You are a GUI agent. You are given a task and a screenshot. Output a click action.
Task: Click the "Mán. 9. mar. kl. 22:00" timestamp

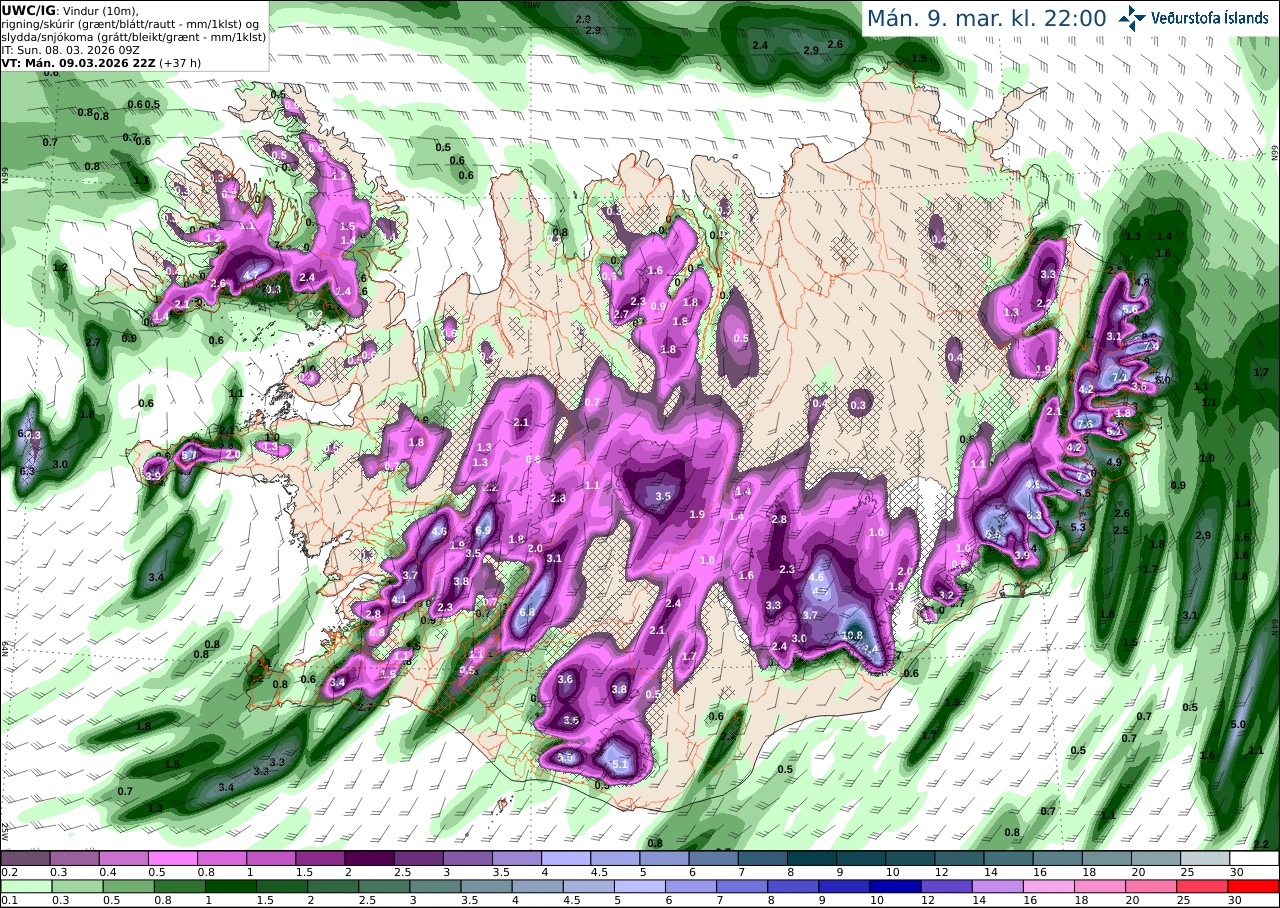[x=986, y=18]
